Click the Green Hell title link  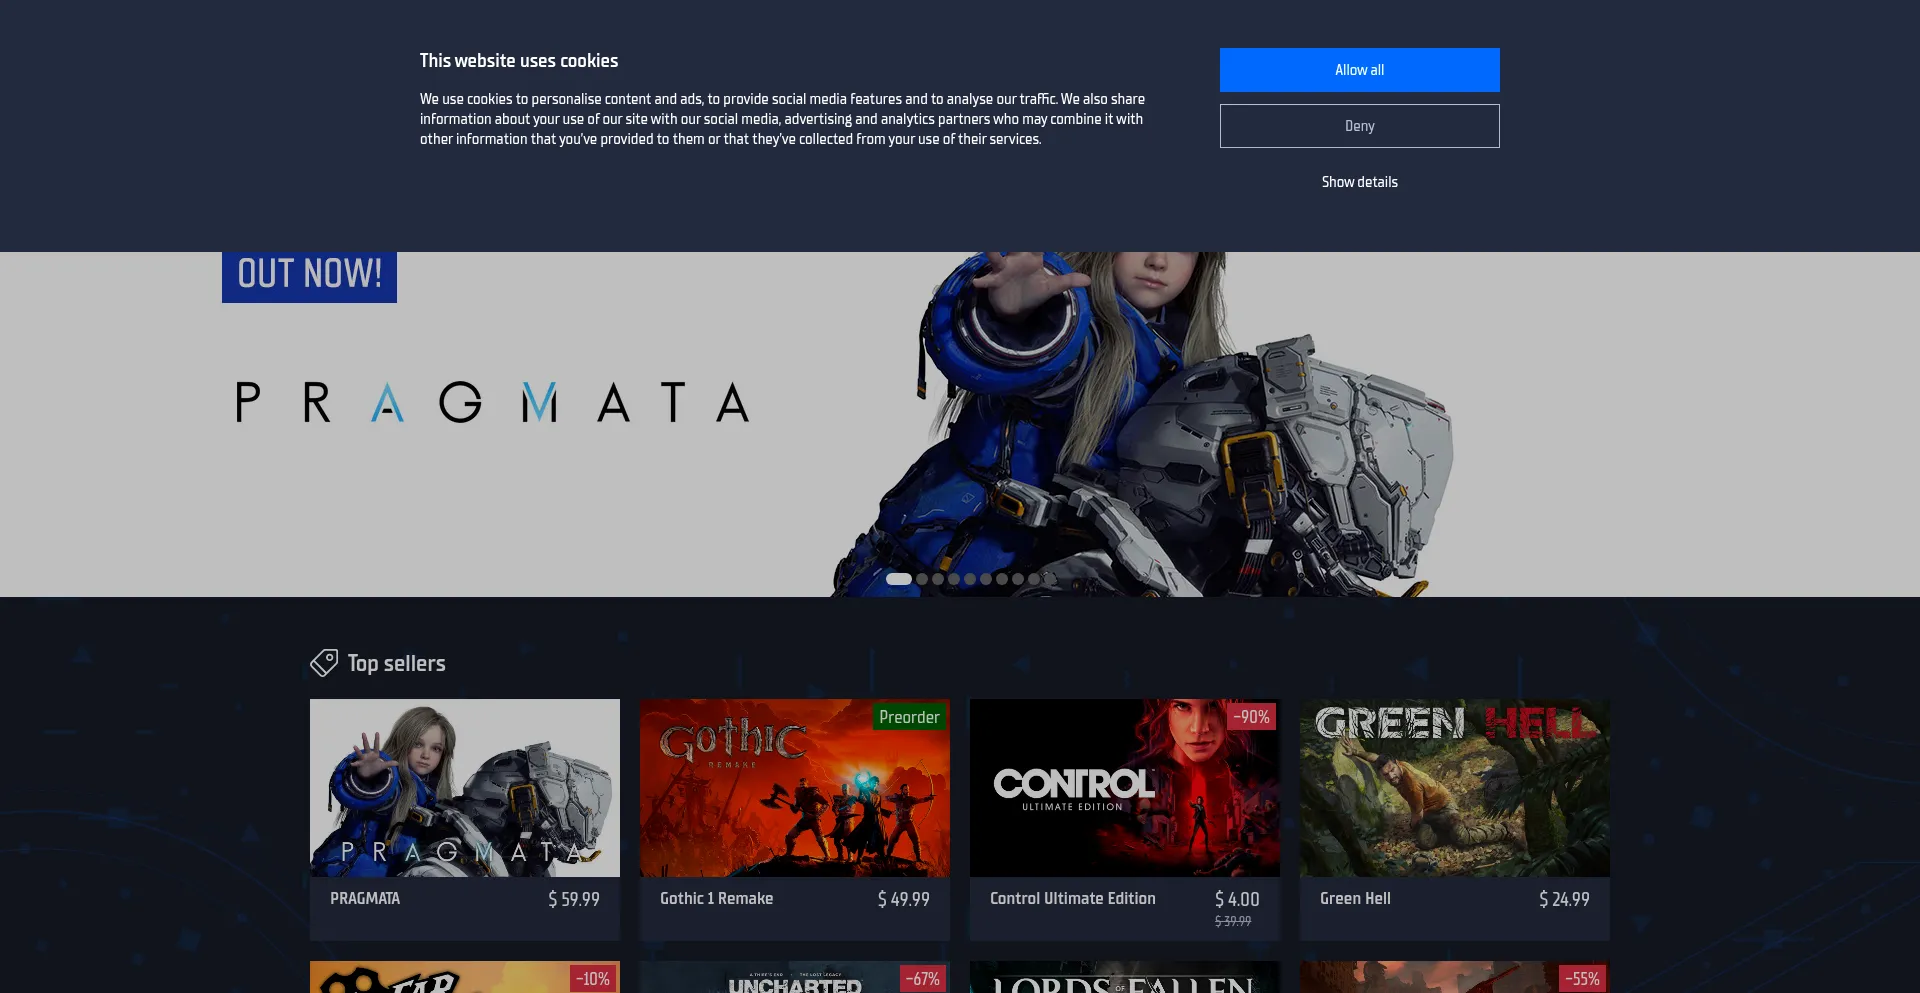[1355, 898]
